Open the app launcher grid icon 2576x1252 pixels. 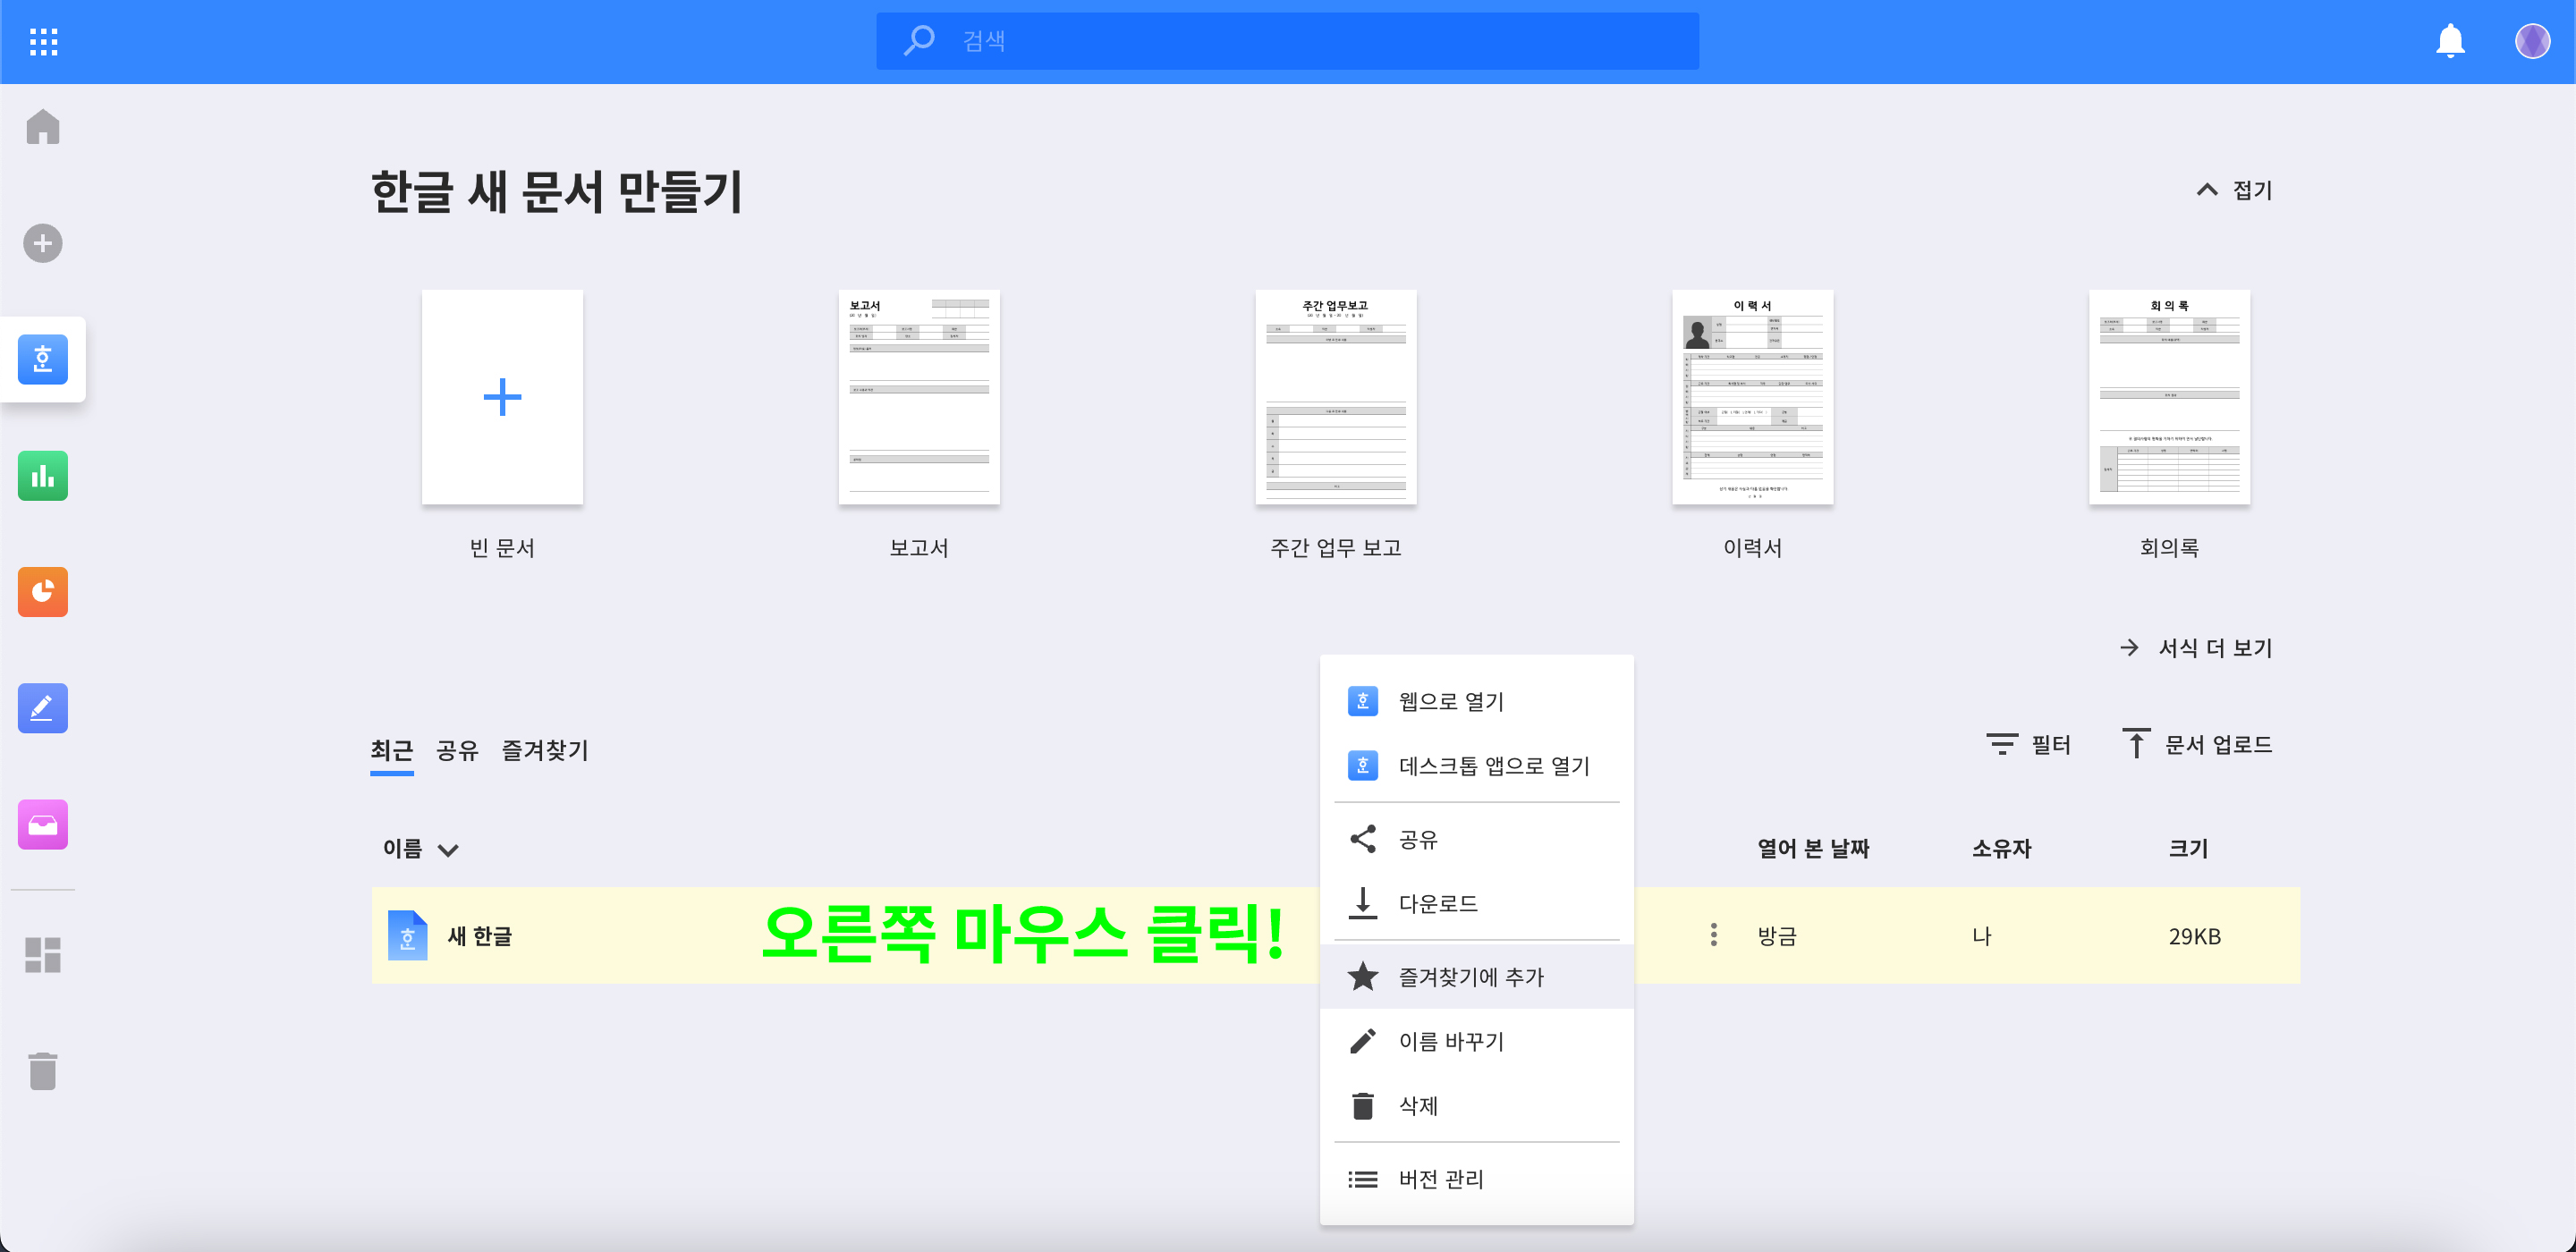pyautogui.click(x=43, y=41)
